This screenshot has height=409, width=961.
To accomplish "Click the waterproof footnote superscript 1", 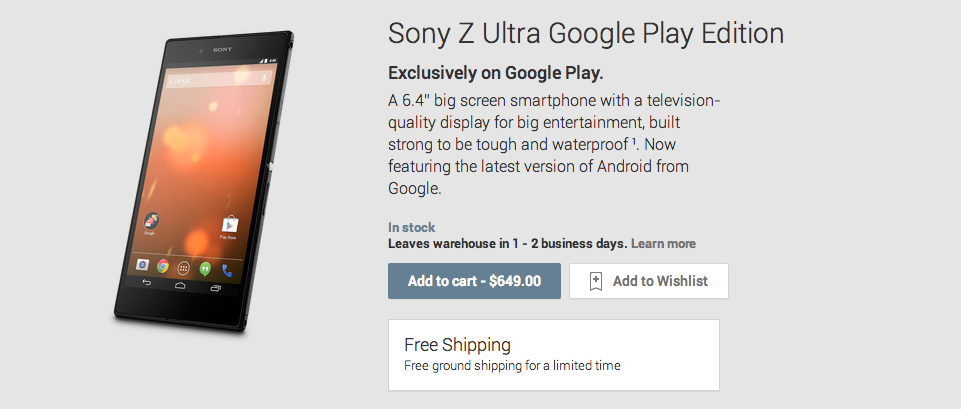I will [x=608, y=142].
